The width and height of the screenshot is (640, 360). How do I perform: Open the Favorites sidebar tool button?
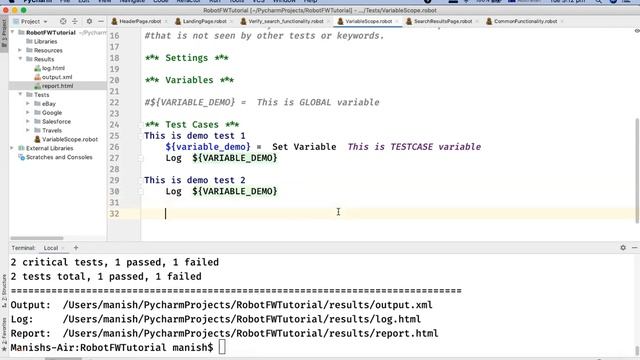point(4,334)
